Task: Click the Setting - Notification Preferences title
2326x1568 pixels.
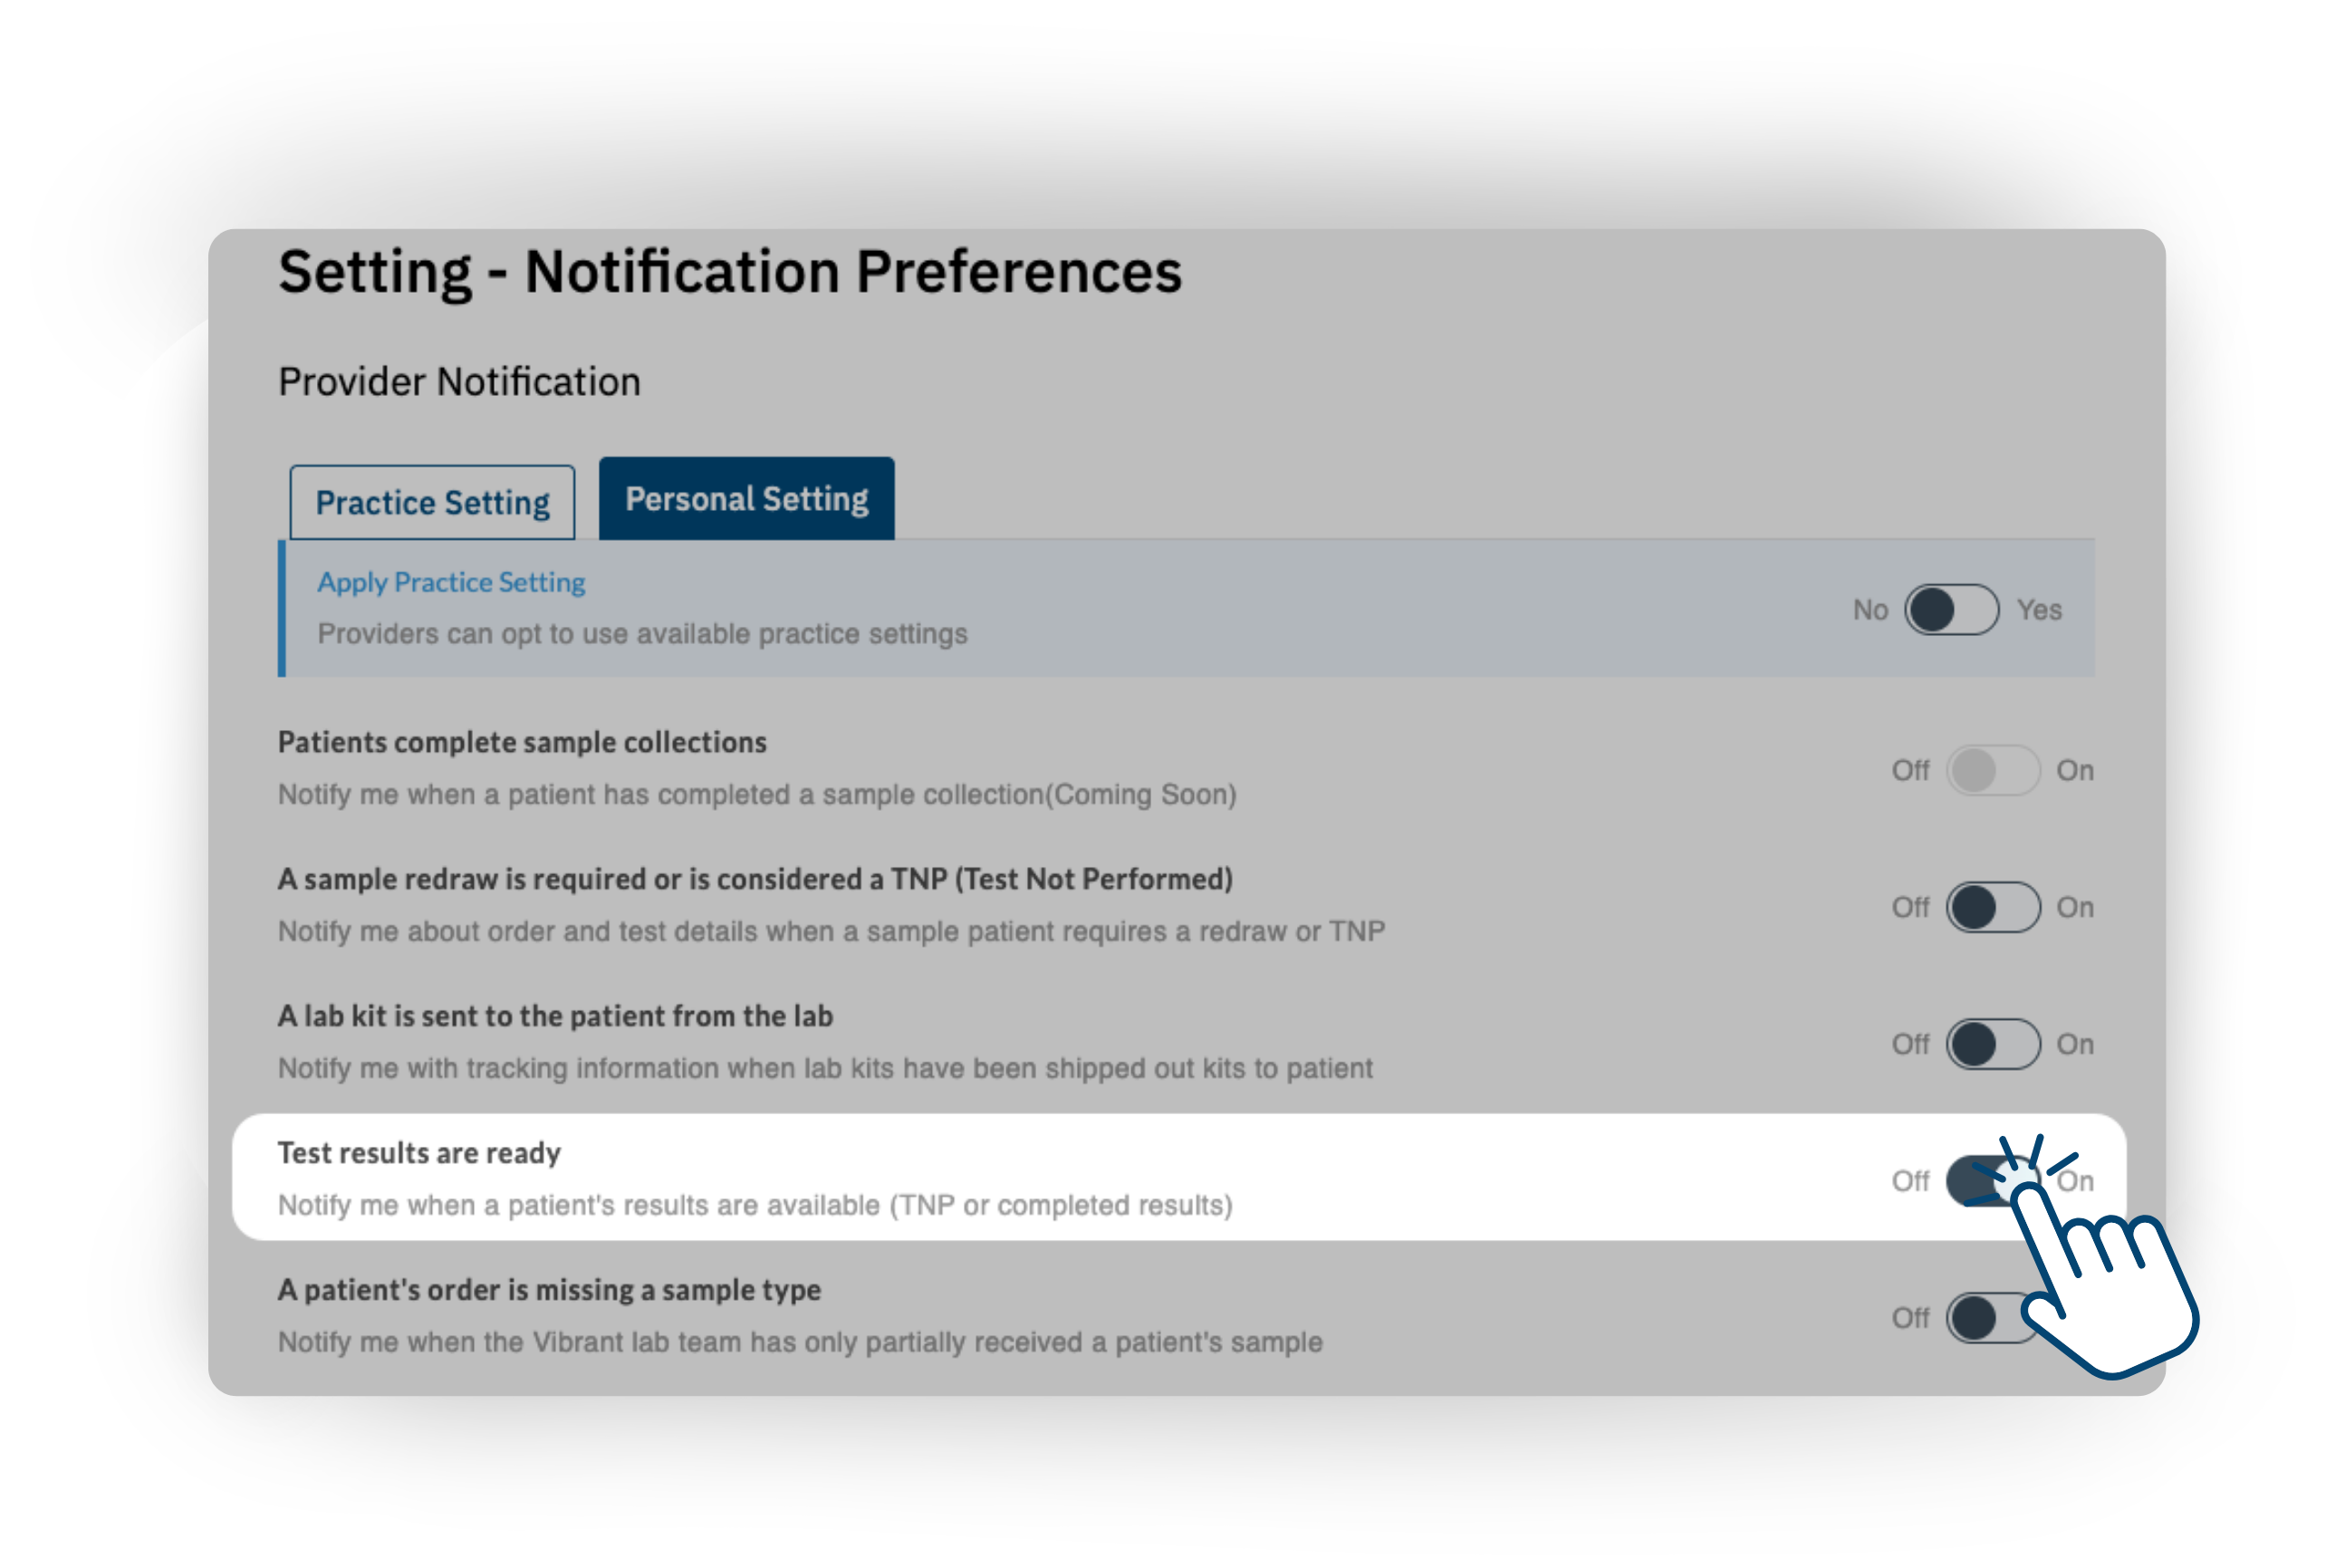Action: point(730,272)
